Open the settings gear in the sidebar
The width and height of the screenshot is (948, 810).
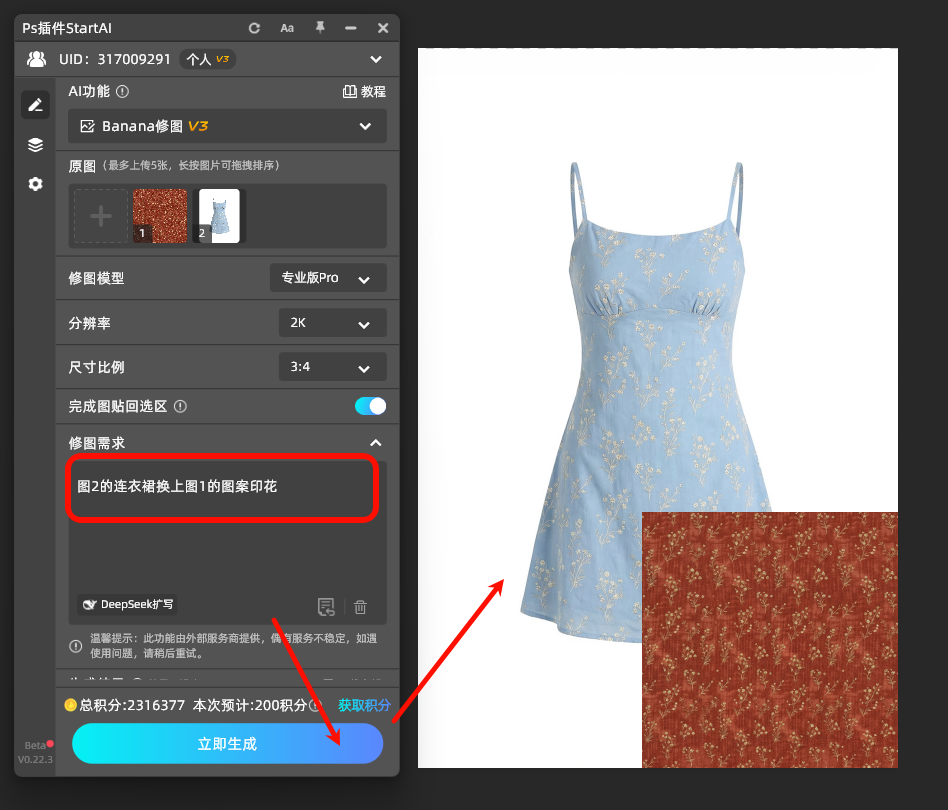[x=36, y=184]
